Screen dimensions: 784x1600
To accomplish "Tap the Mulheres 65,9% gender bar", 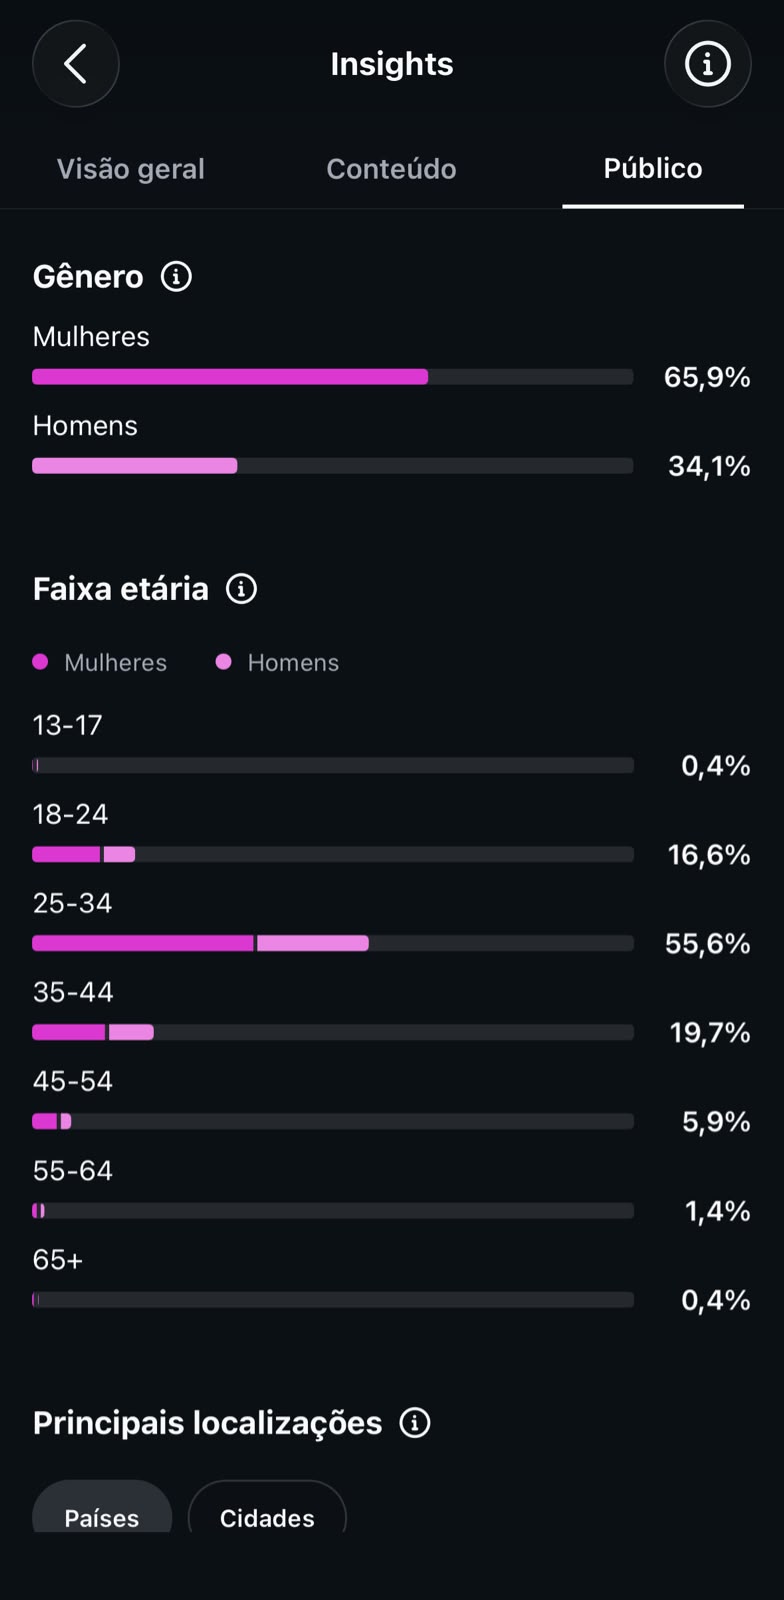I will [333, 377].
